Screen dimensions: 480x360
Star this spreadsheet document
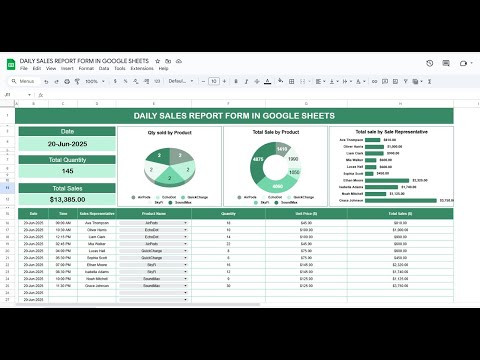point(158,61)
